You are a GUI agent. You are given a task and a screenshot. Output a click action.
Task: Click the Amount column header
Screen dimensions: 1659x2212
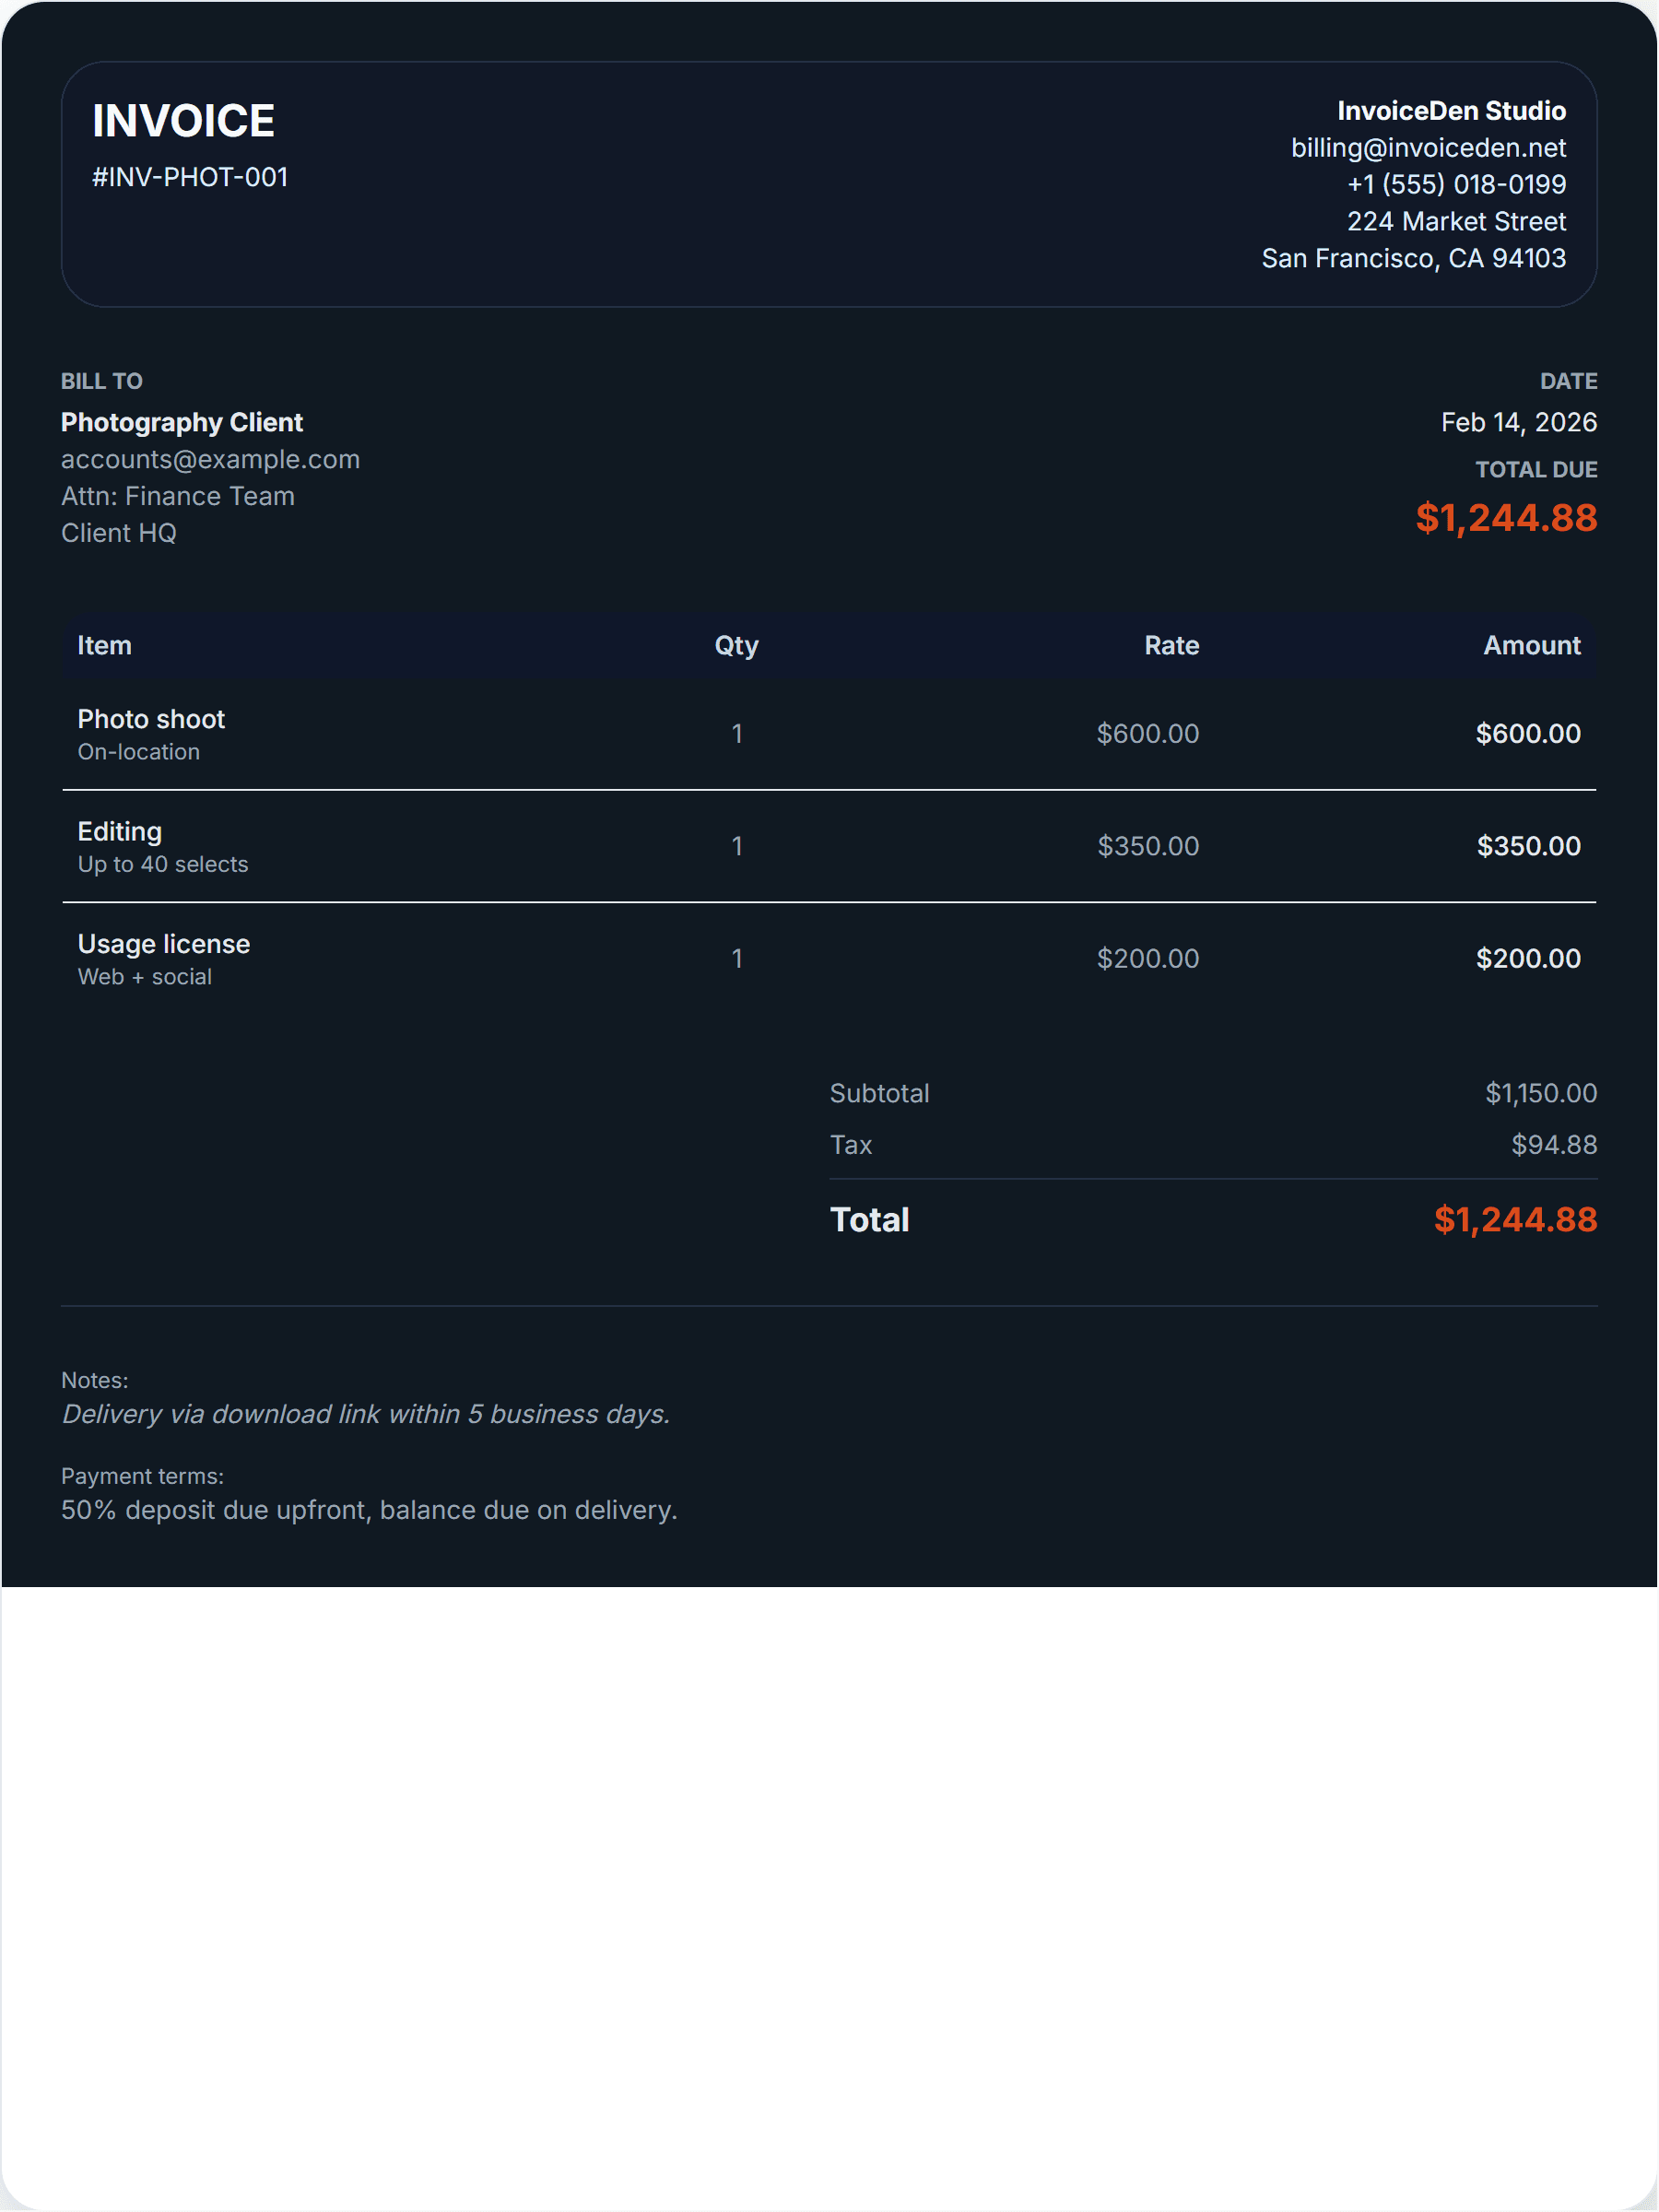pyautogui.click(x=1530, y=646)
